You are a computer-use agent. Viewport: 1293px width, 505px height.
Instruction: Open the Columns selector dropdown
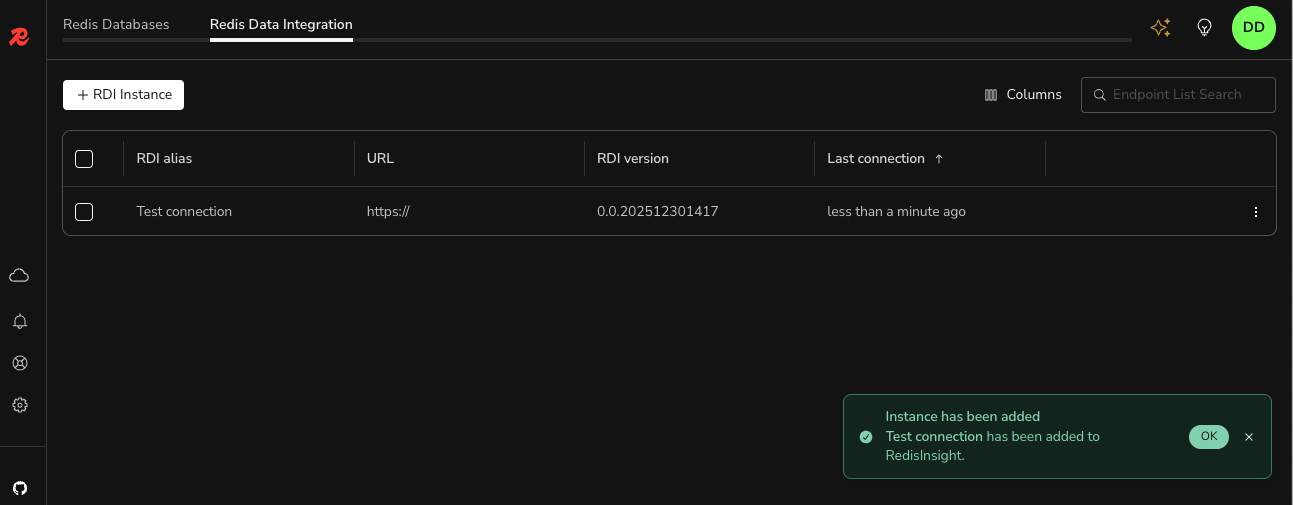1023,95
